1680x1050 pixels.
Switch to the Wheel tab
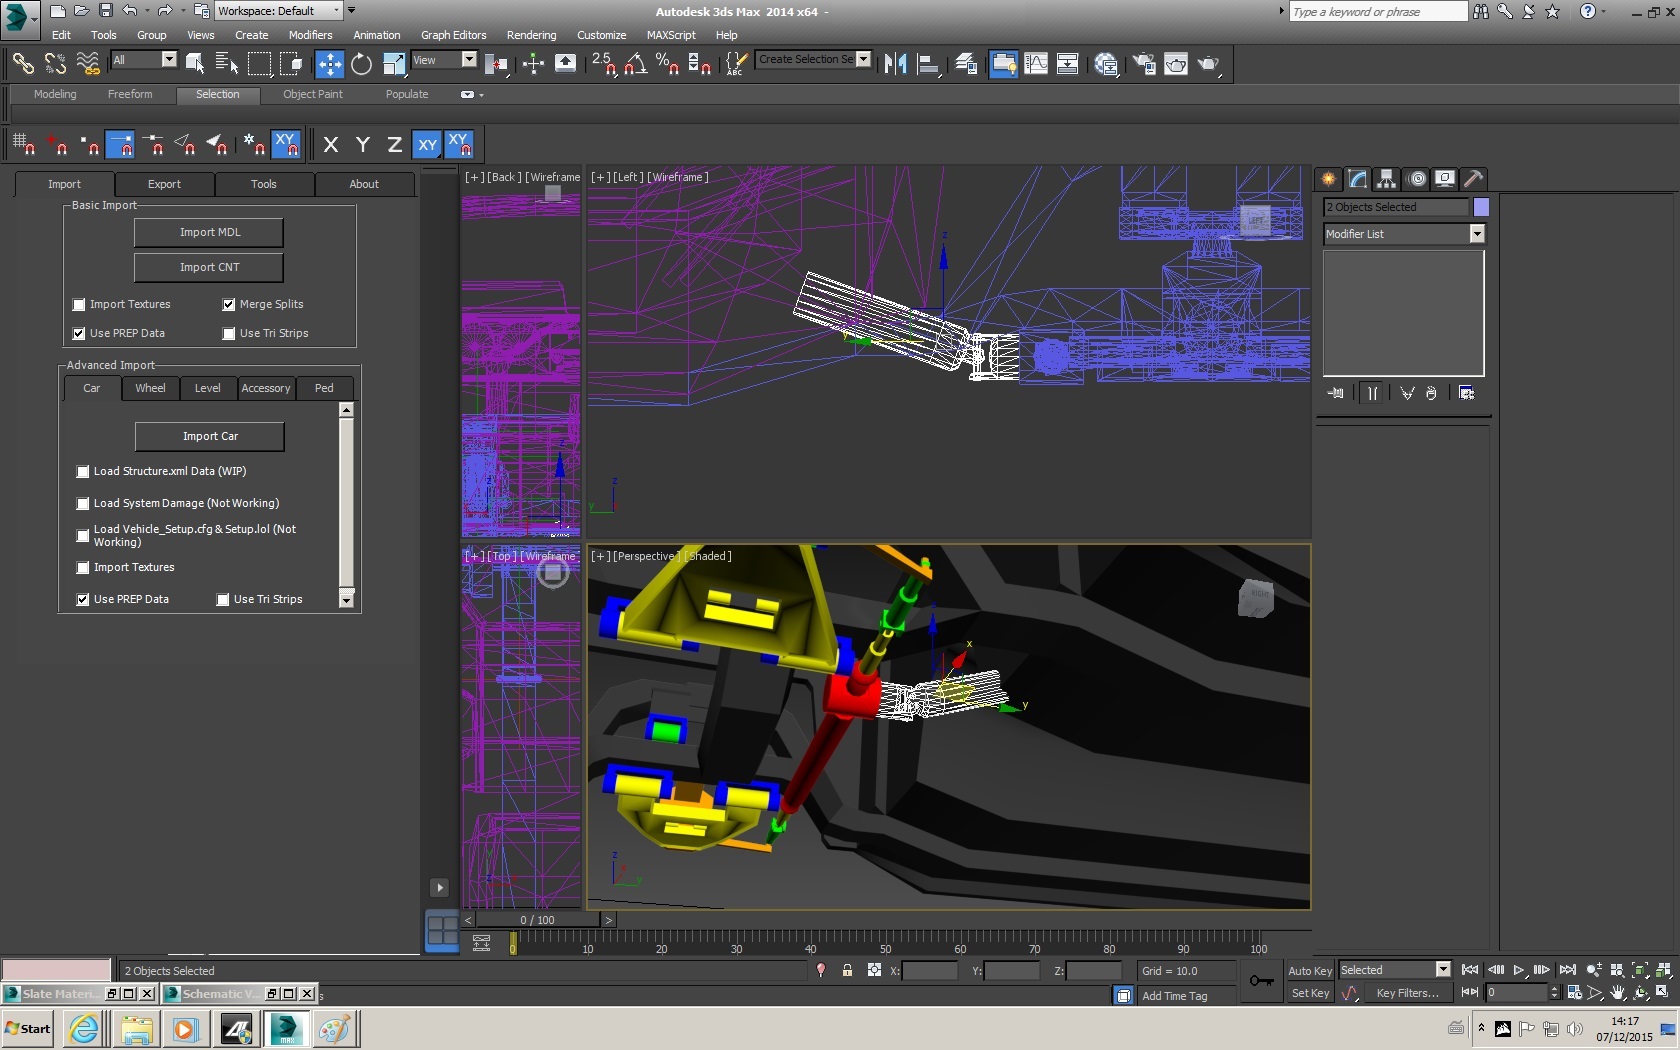[x=150, y=388]
